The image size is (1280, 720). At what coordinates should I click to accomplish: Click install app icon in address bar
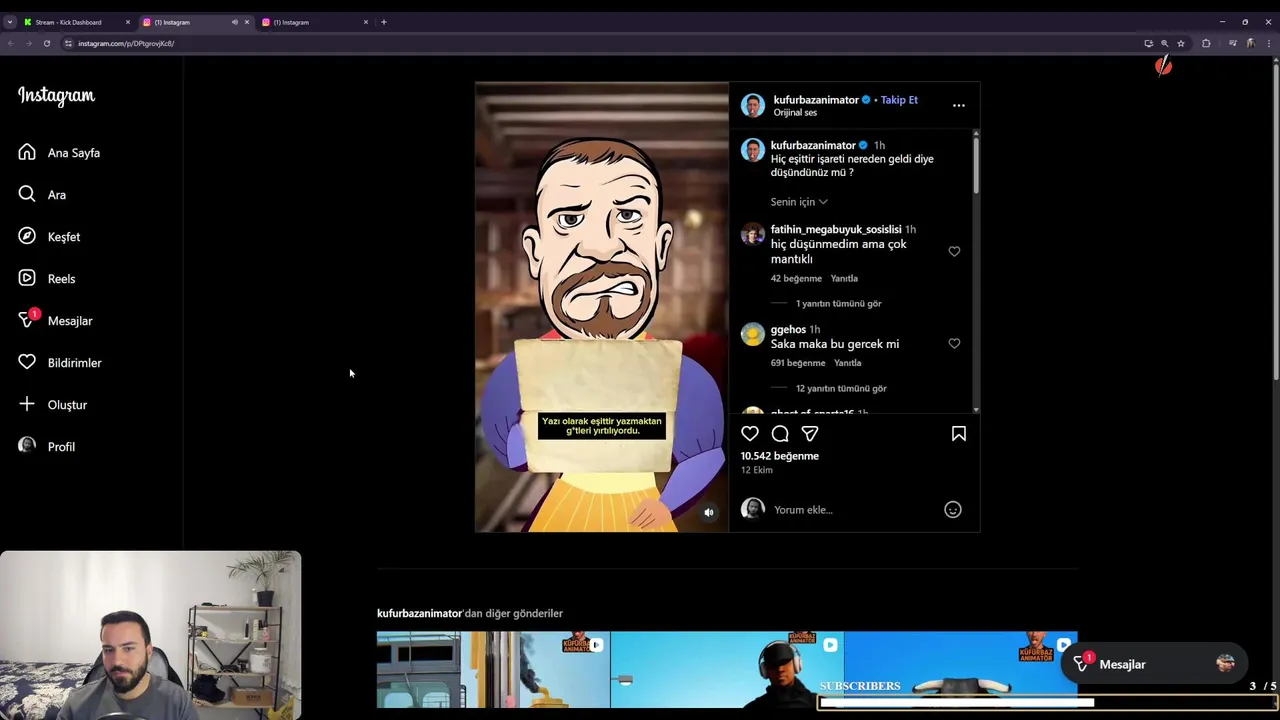1148,43
